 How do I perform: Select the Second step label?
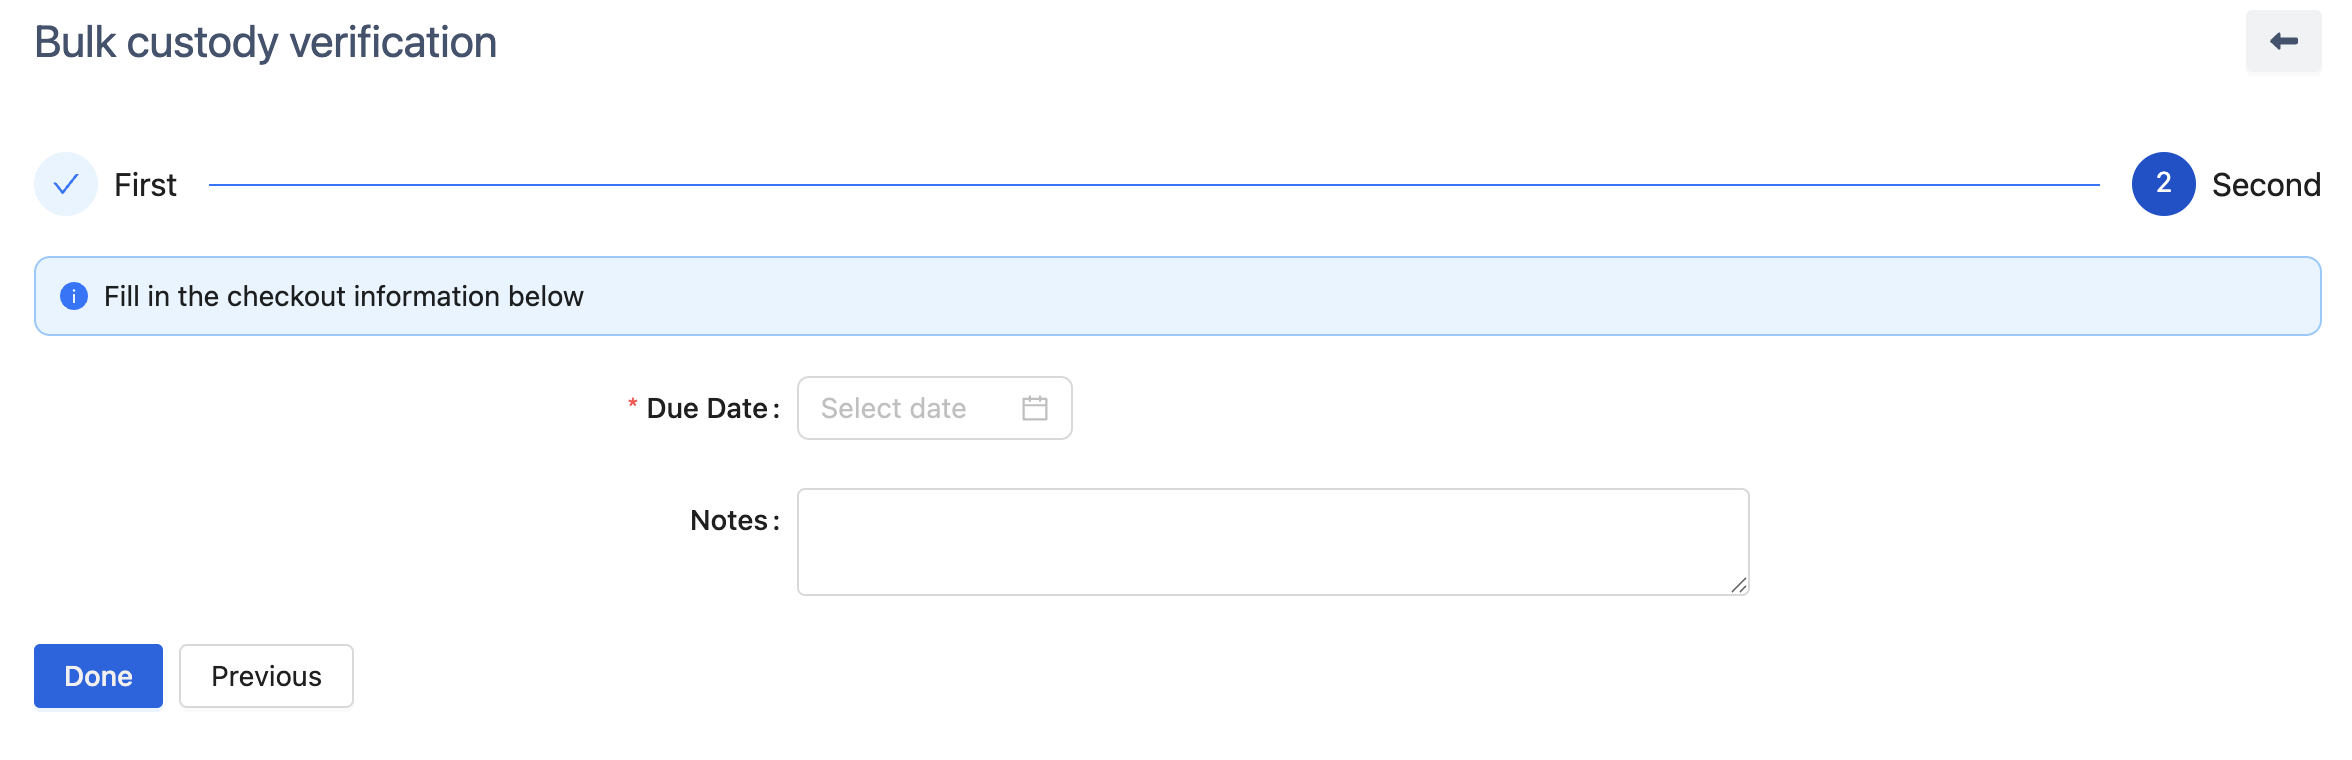pyautogui.click(x=2265, y=185)
